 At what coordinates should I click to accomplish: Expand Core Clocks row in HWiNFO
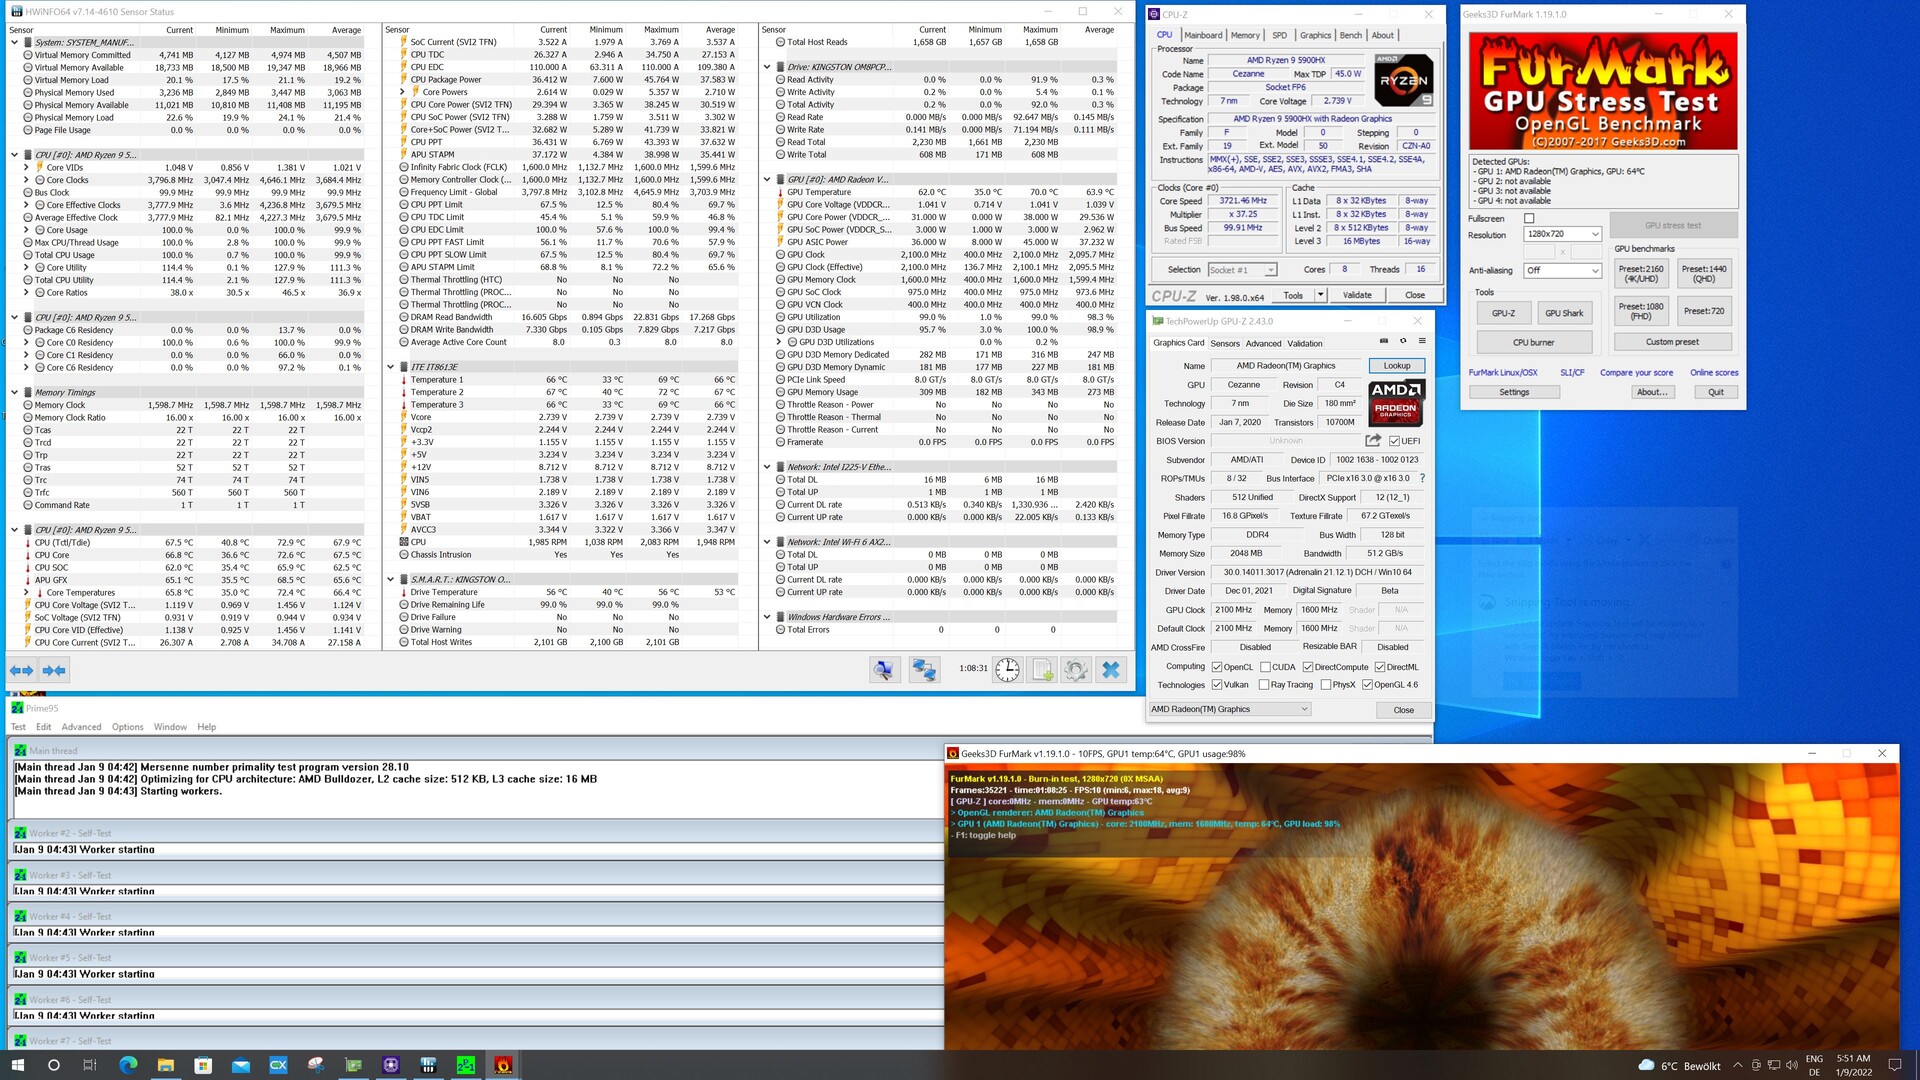(26, 180)
